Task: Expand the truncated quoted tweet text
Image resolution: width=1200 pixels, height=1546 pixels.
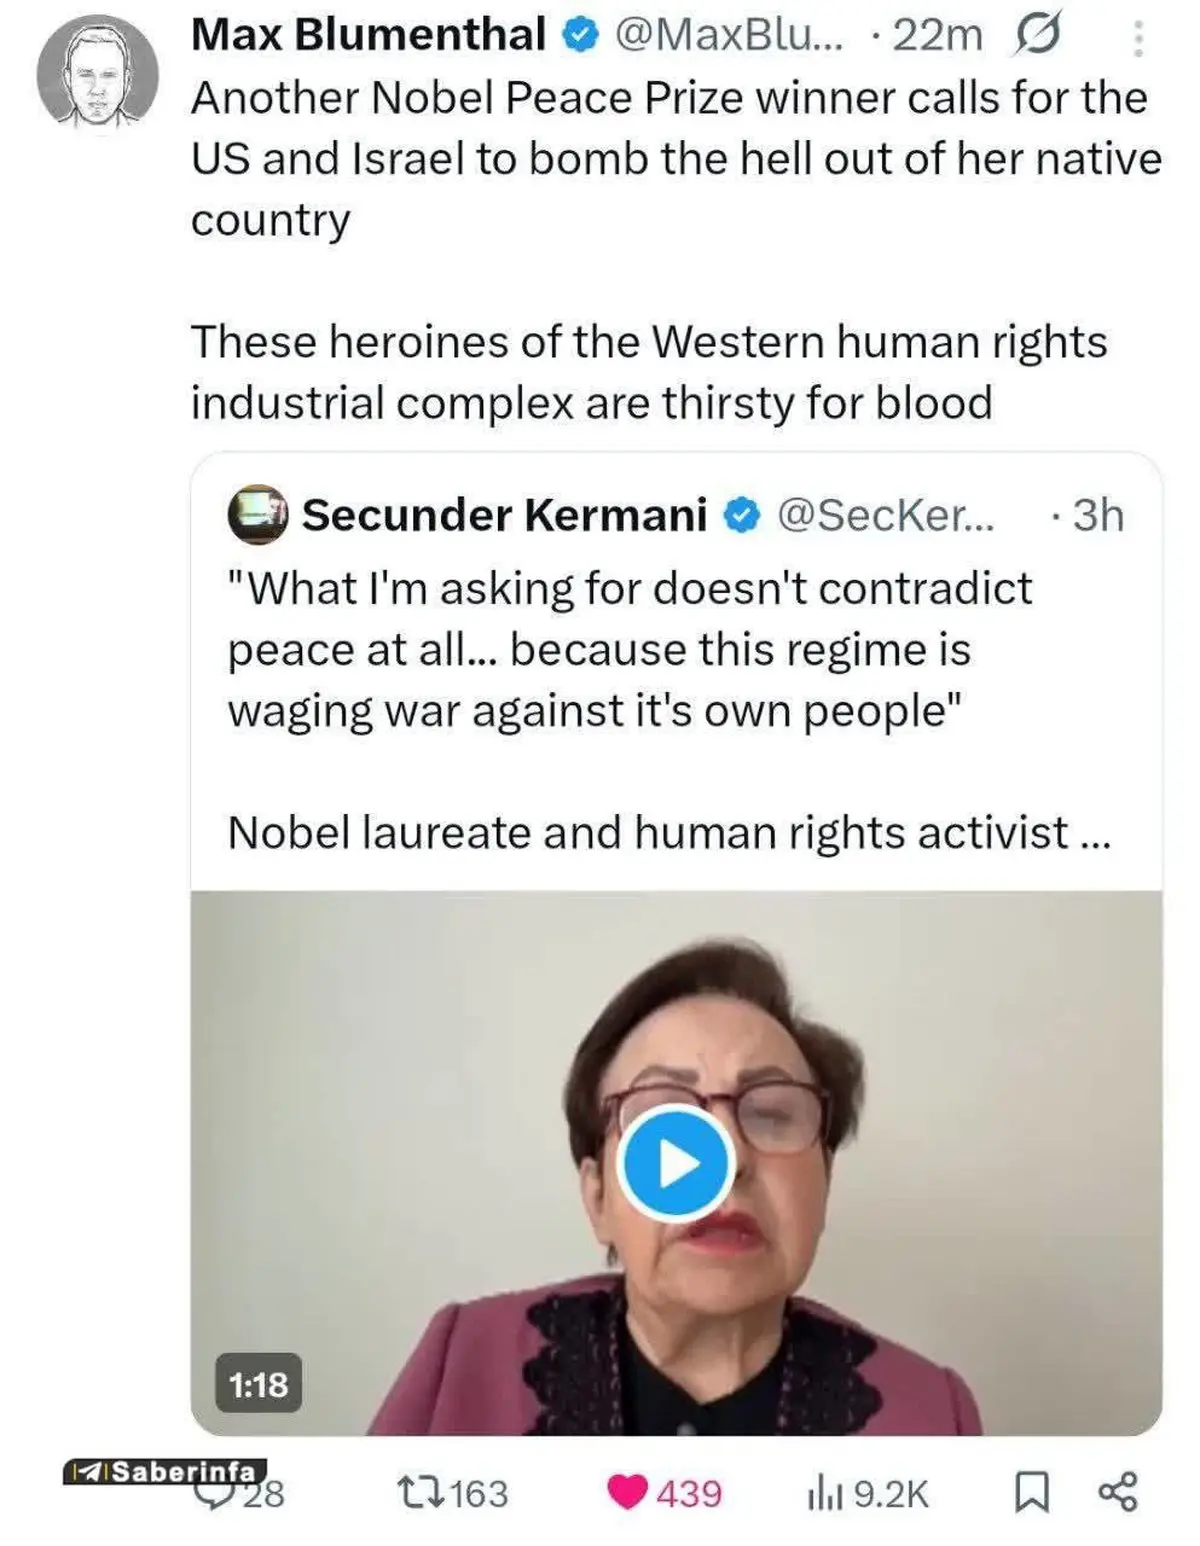Action: pos(1096,834)
